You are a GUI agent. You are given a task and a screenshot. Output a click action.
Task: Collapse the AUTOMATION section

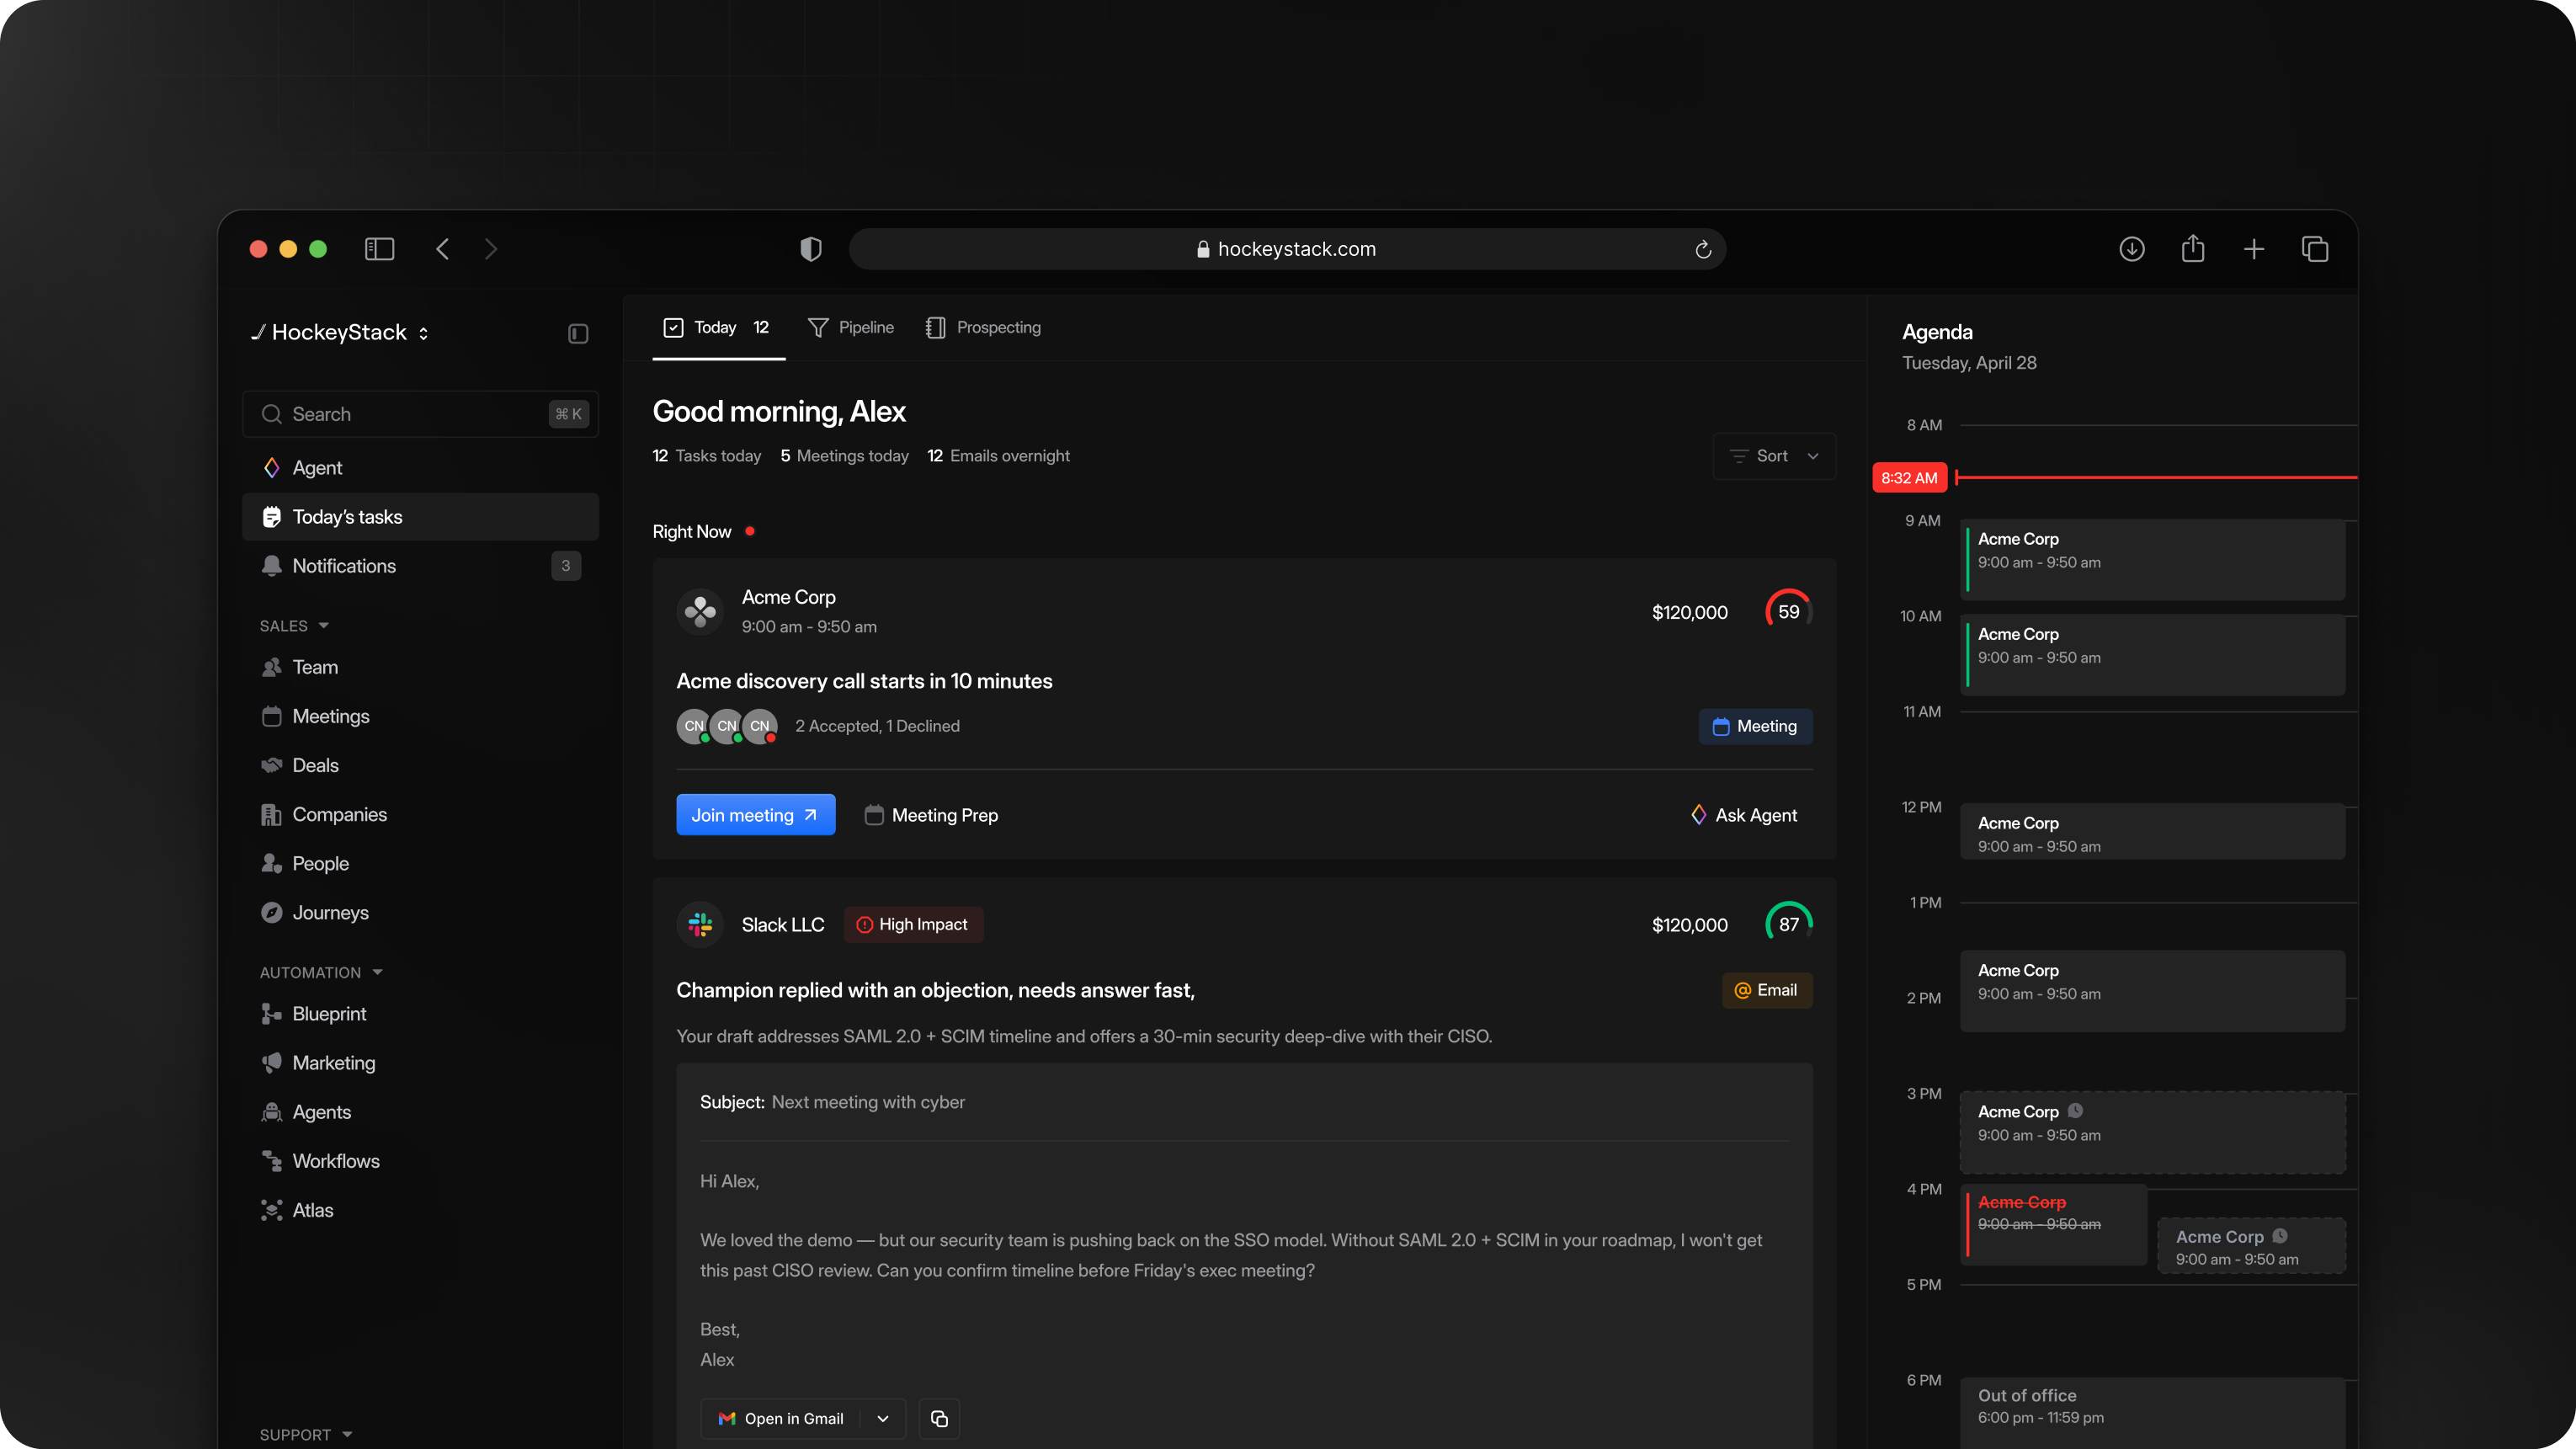coord(321,972)
